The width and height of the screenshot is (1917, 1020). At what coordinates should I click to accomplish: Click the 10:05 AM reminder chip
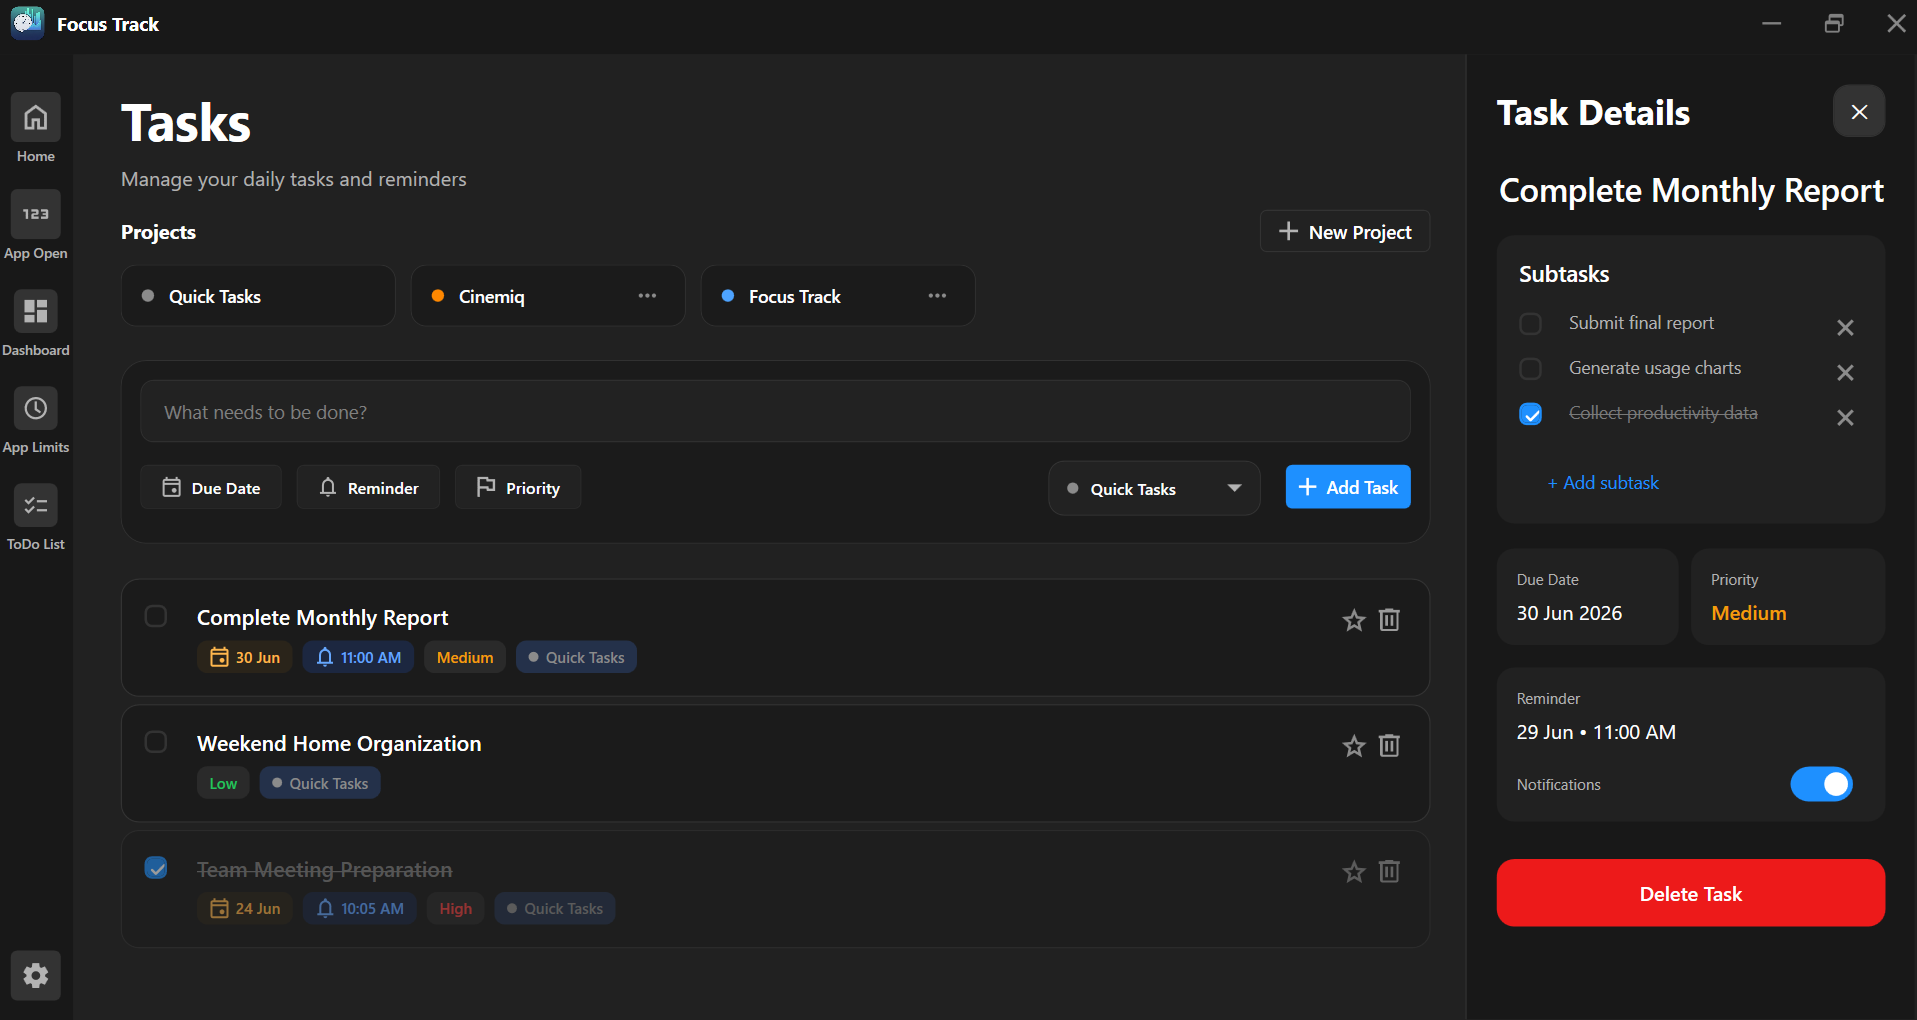360,908
